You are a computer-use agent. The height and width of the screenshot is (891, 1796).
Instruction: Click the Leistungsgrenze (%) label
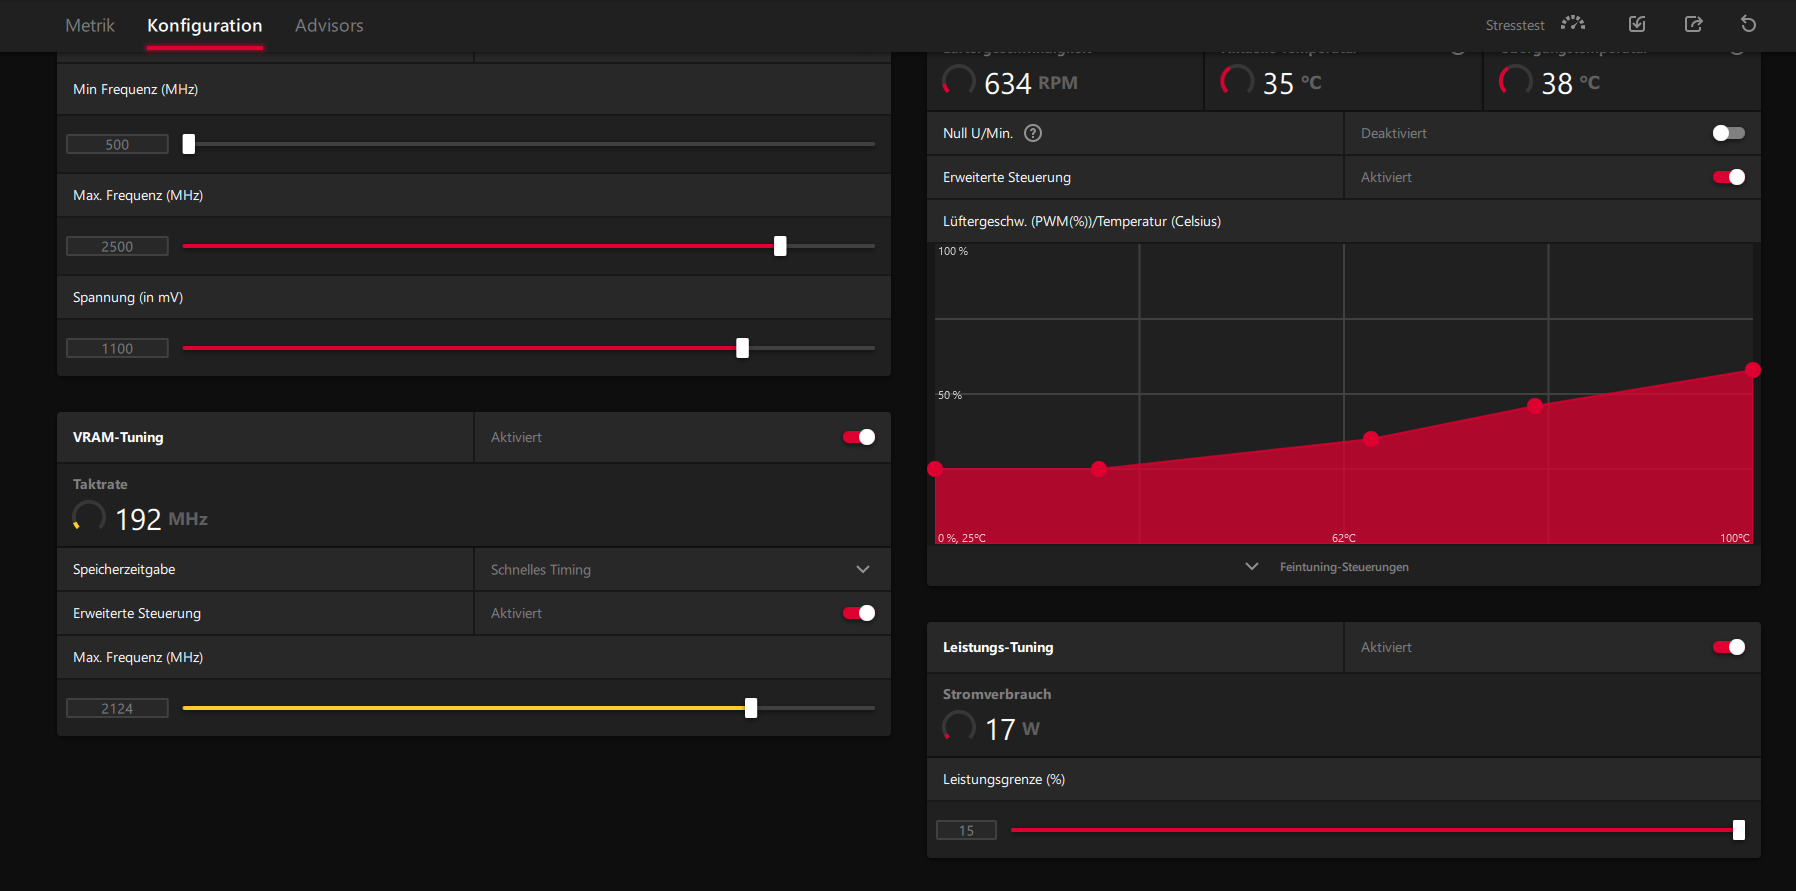(x=1004, y=779)
